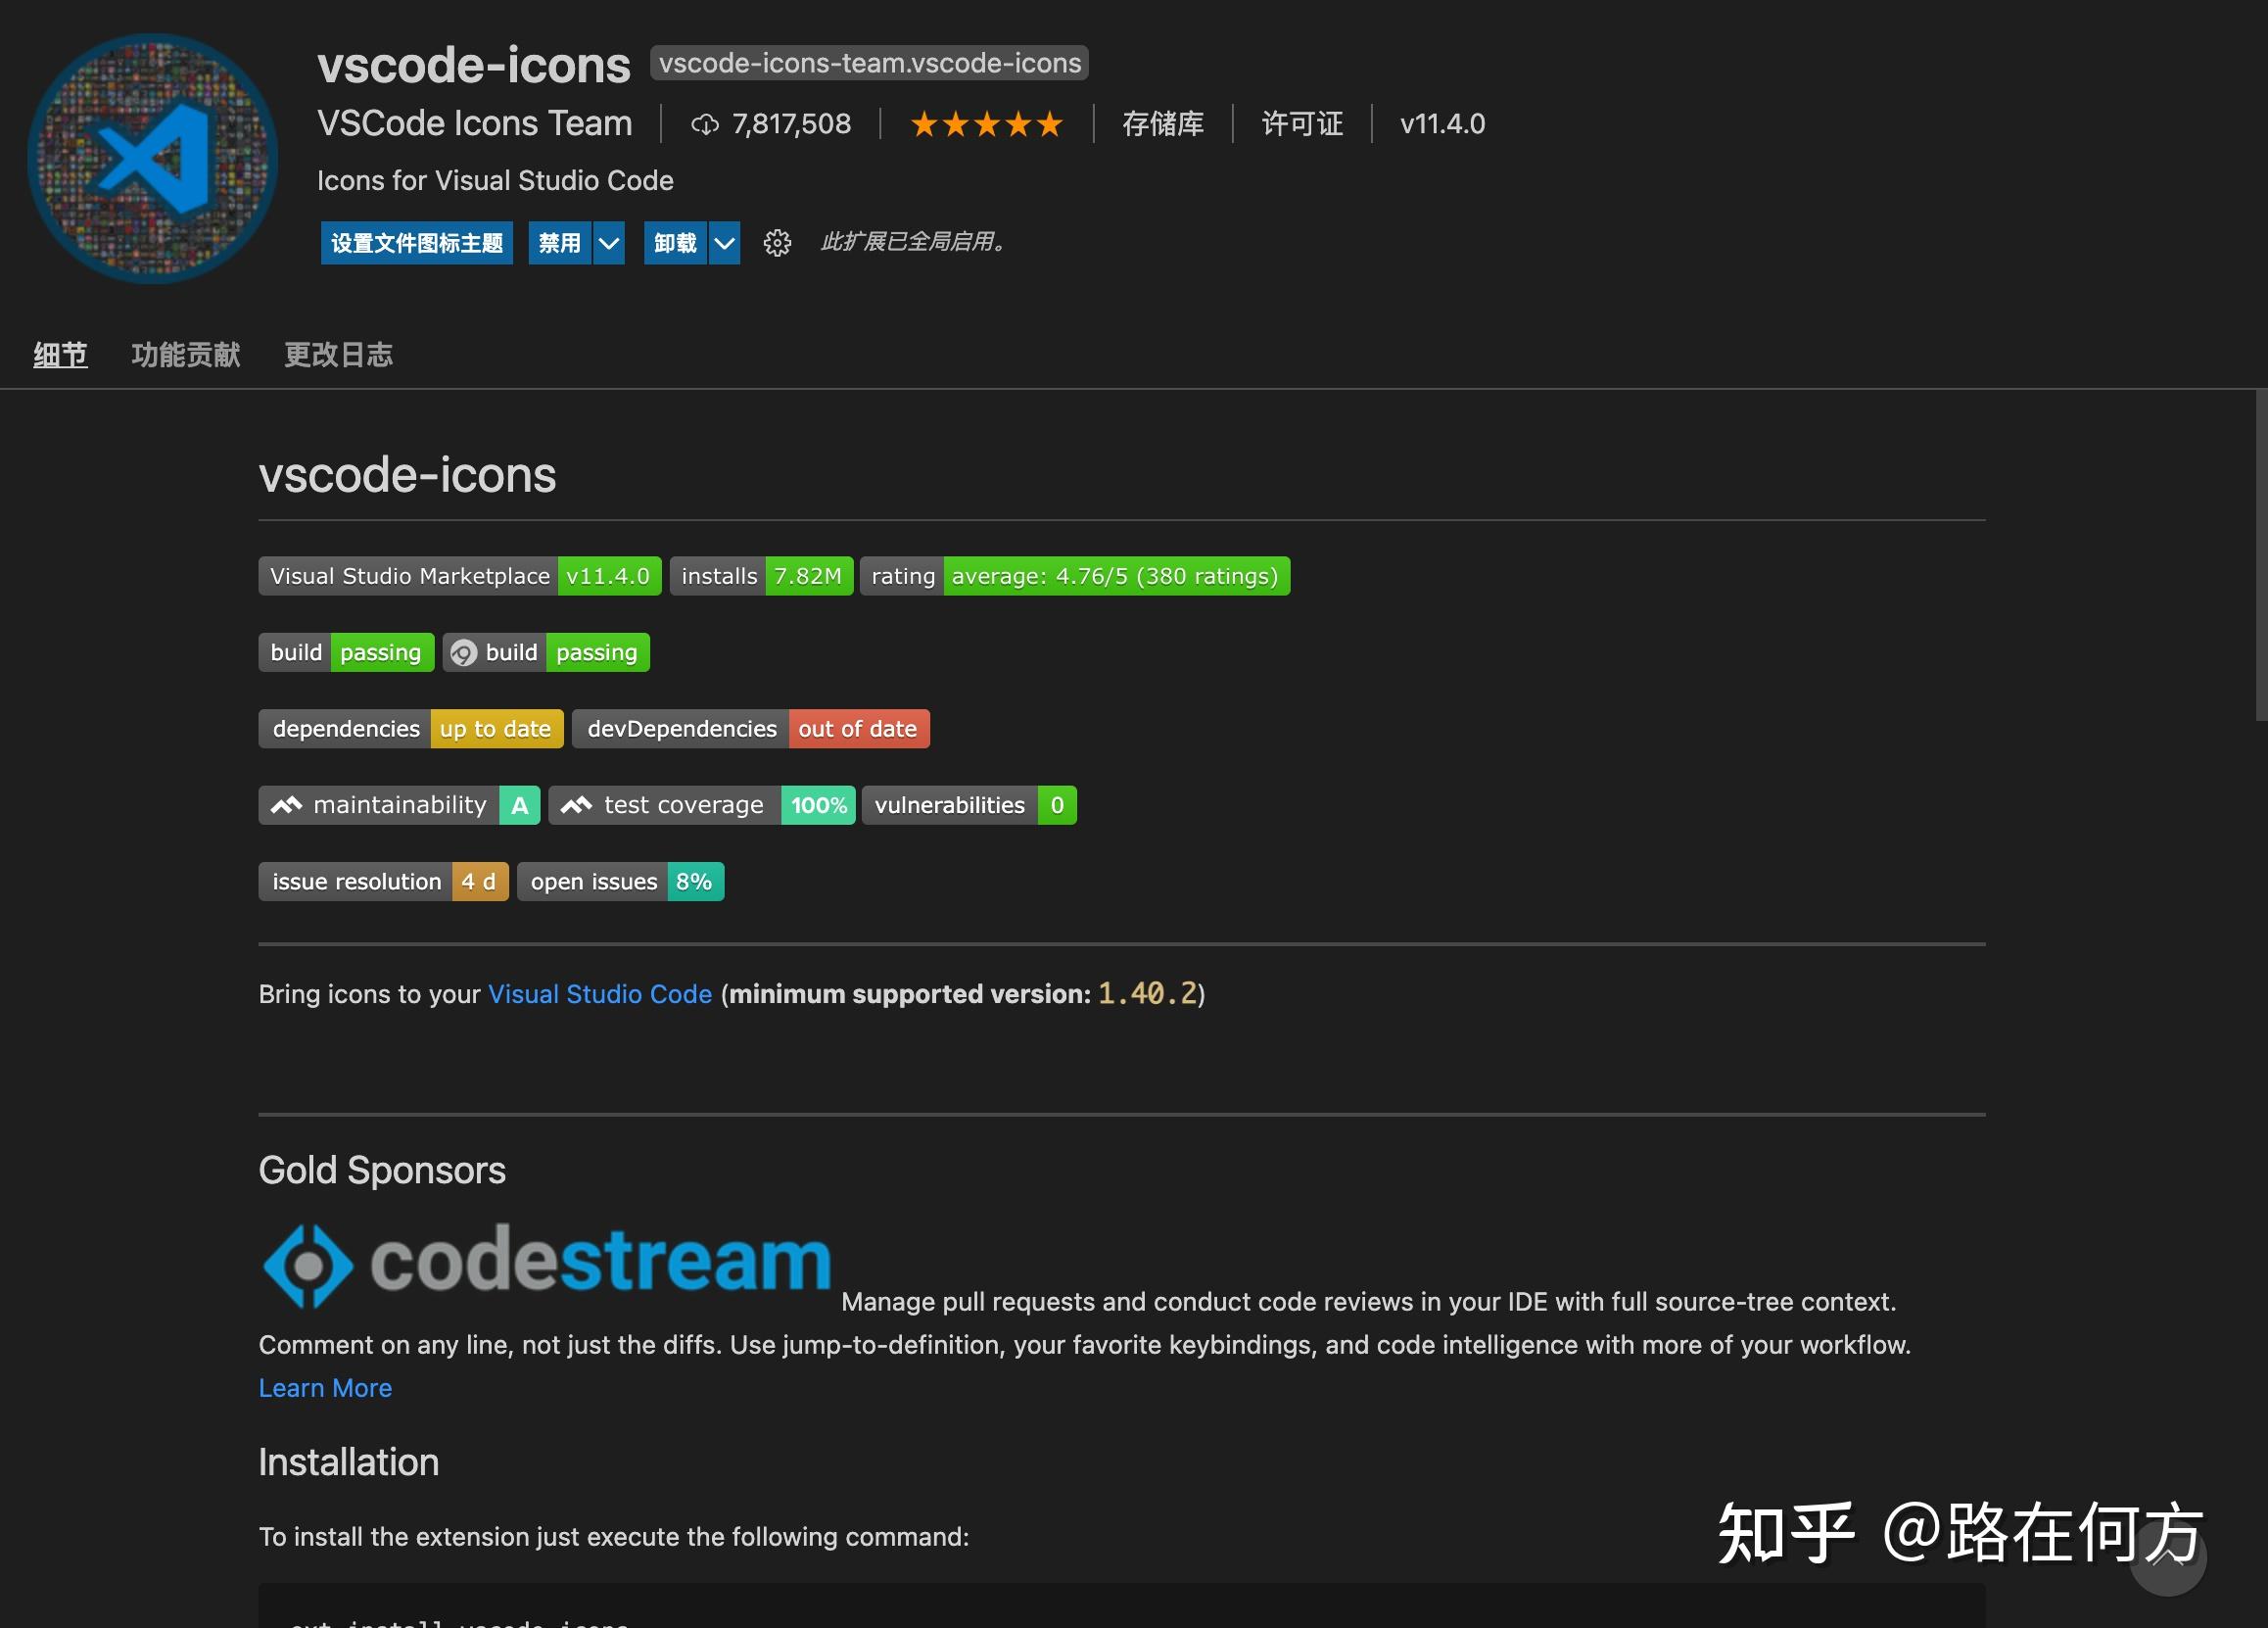Image resolution: width=2268 pixels, height=1628 pixels.
Task: Click the test coverage 100% badge
Action: 702,805
